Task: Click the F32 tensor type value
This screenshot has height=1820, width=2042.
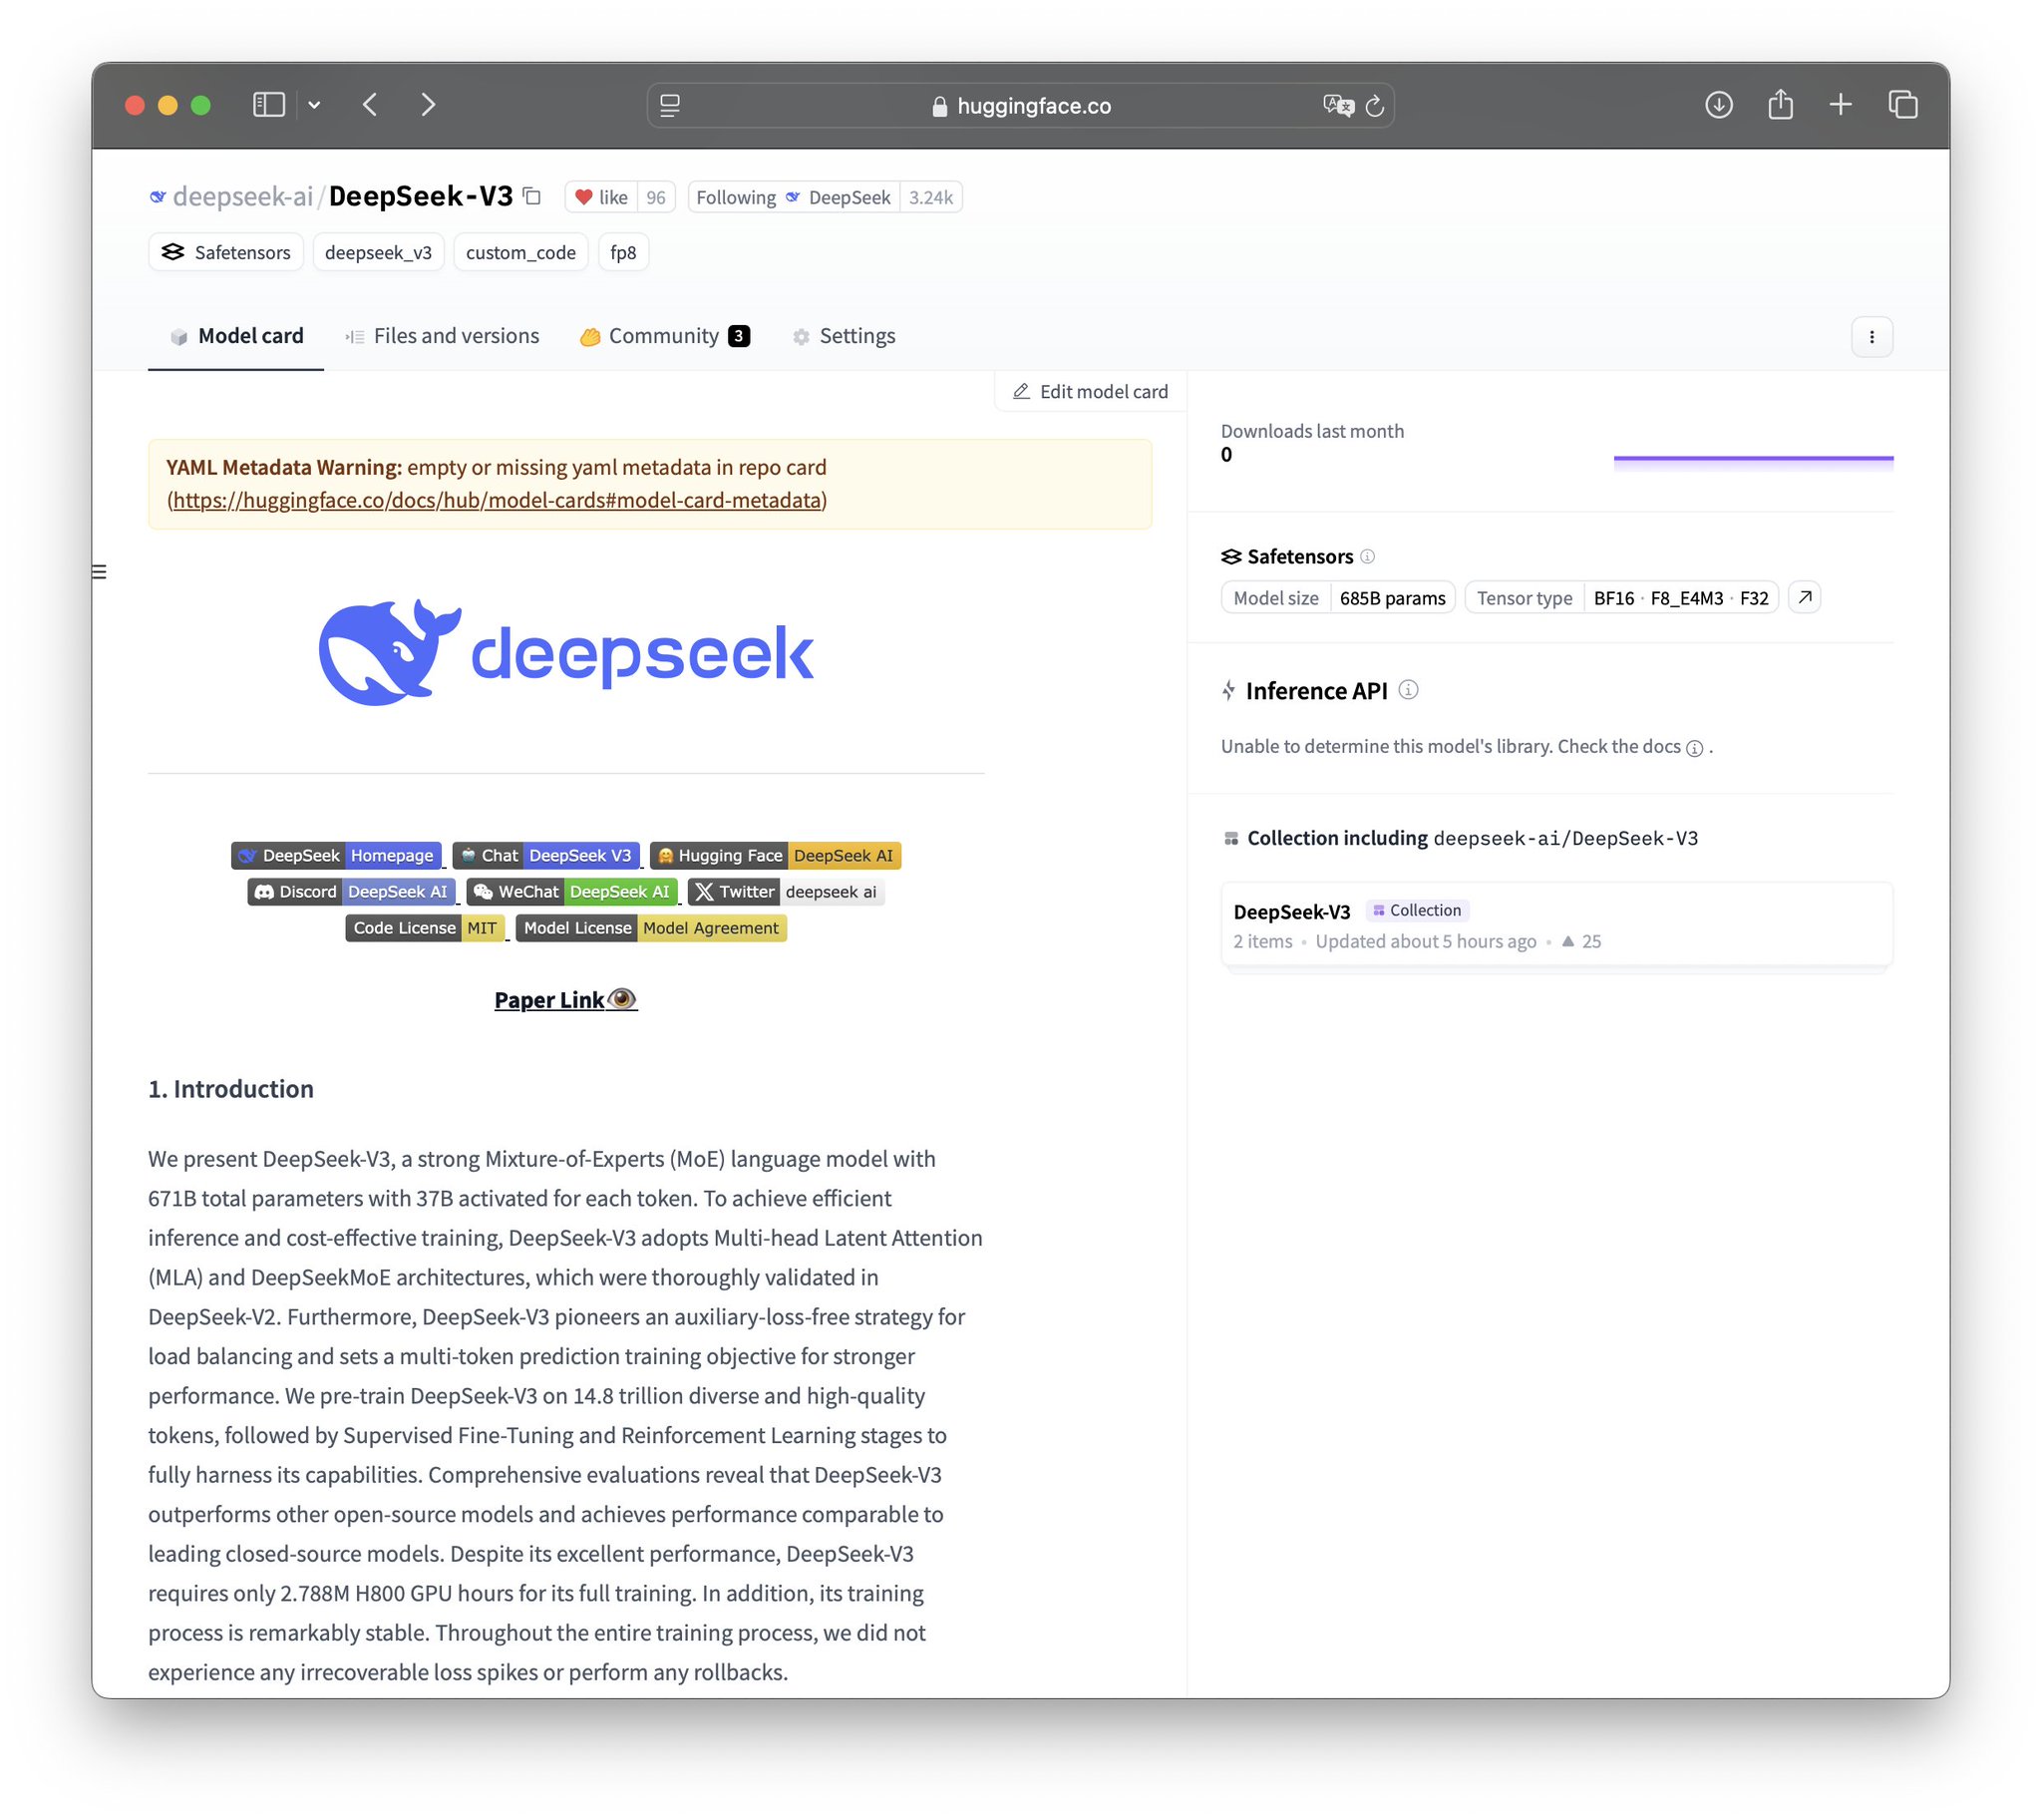Action: tap(1754, 598)
